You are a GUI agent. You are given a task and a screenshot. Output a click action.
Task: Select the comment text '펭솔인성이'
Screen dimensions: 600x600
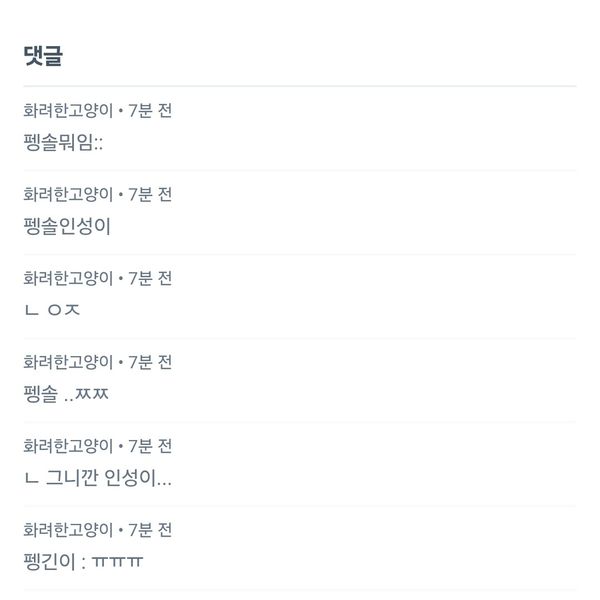point(66,226)
